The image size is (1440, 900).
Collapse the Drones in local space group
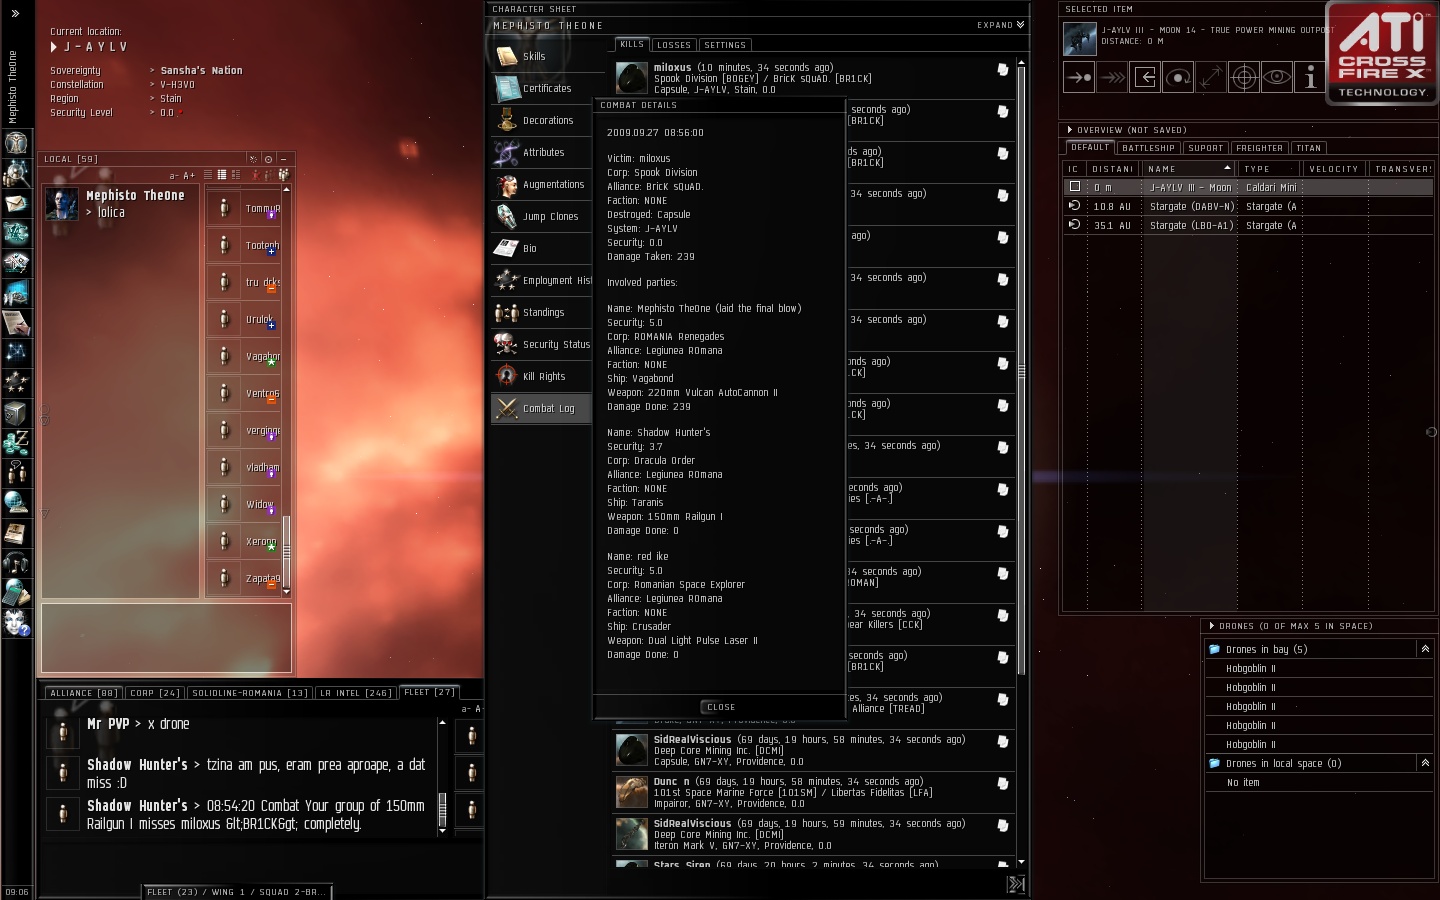(1425, 763)
